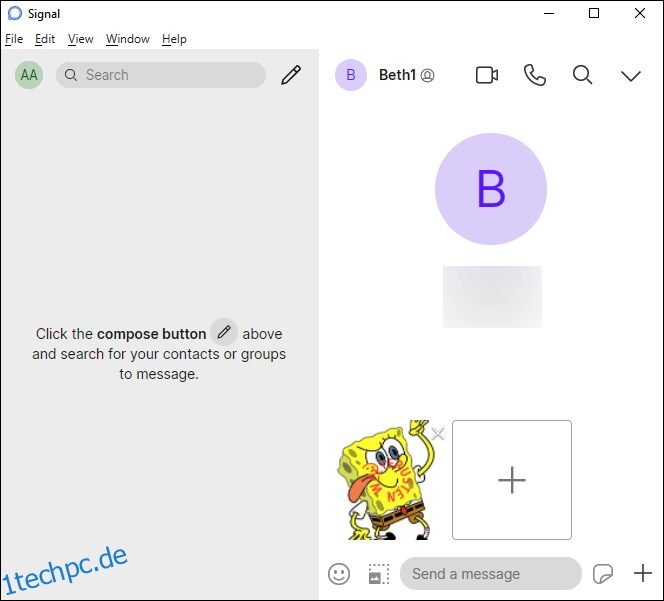This screenshot has height=601, width=664.
Task: Open your AA profile avatar
Action: coord(29,75)
